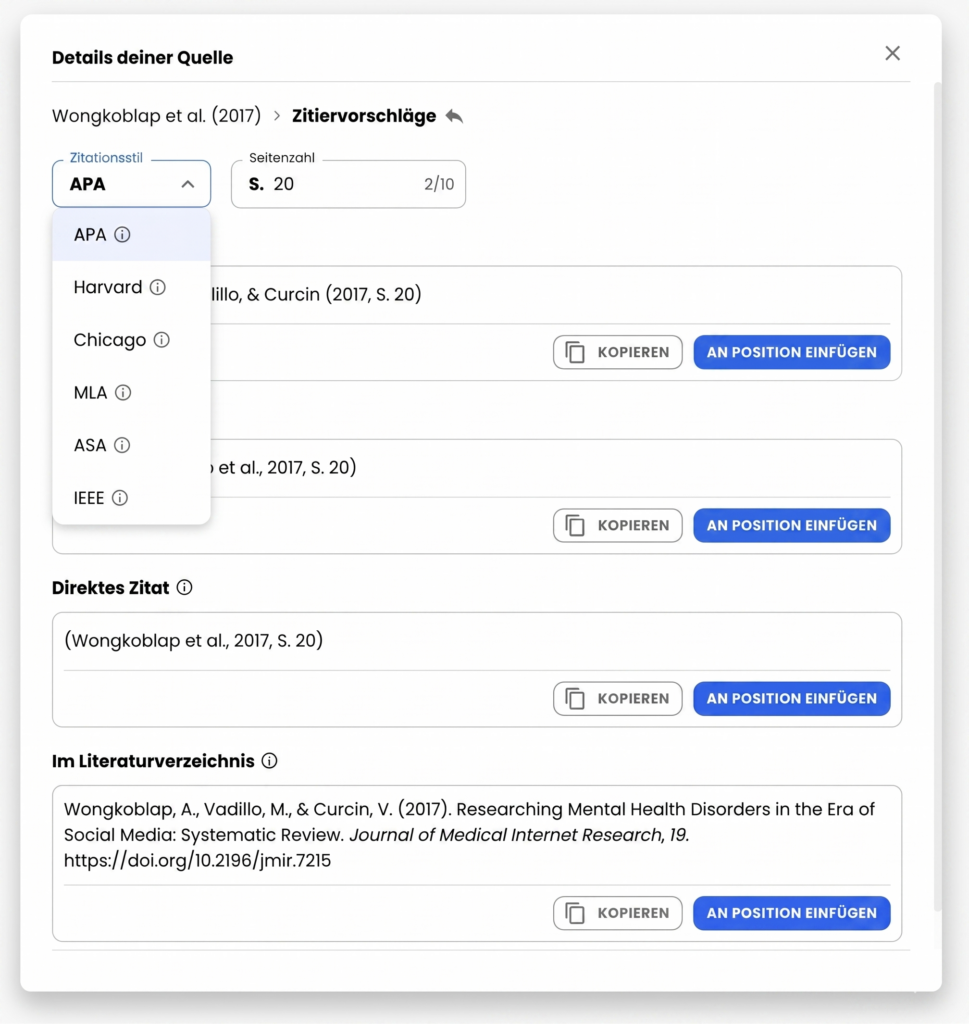Close the Details deiner Quelle dialog

(x=892, y=54)
